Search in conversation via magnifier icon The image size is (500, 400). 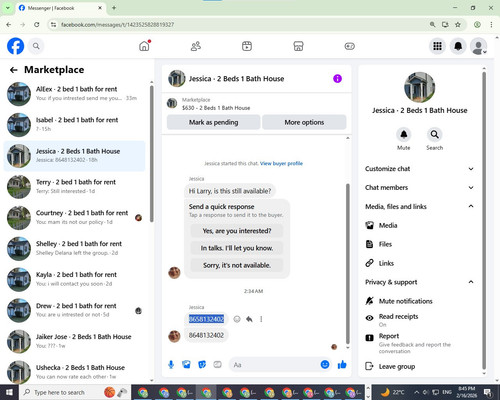click(x=434, y=135)
